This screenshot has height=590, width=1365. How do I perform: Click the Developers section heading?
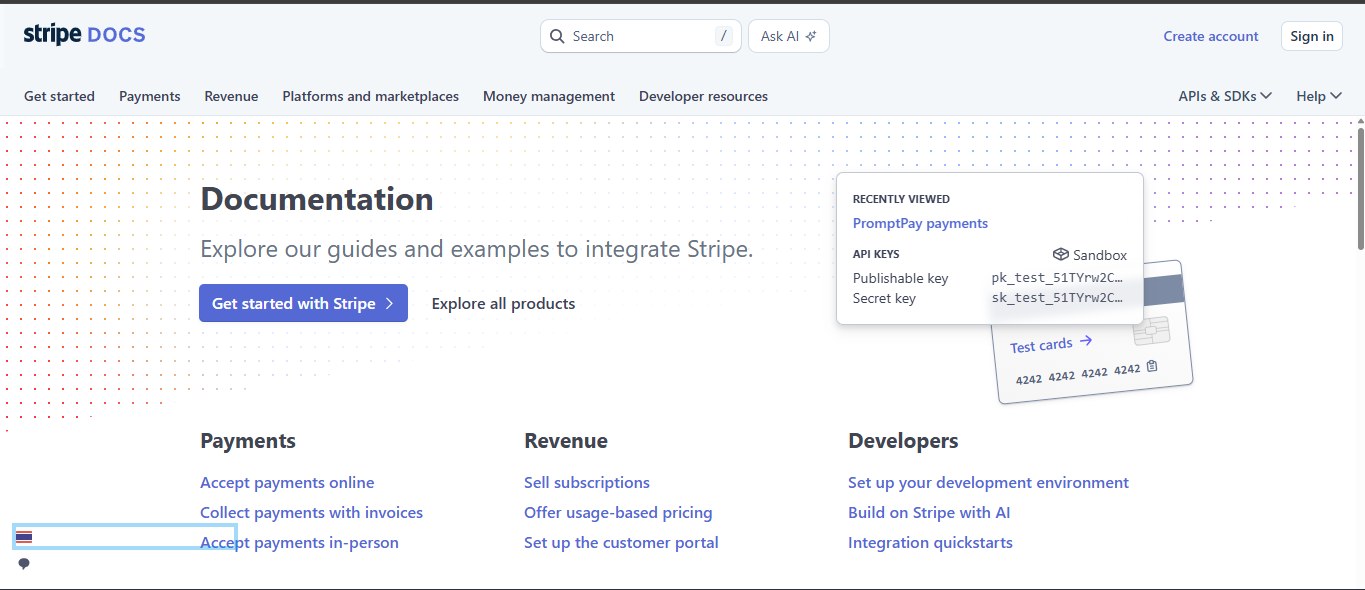click(903, 440)
